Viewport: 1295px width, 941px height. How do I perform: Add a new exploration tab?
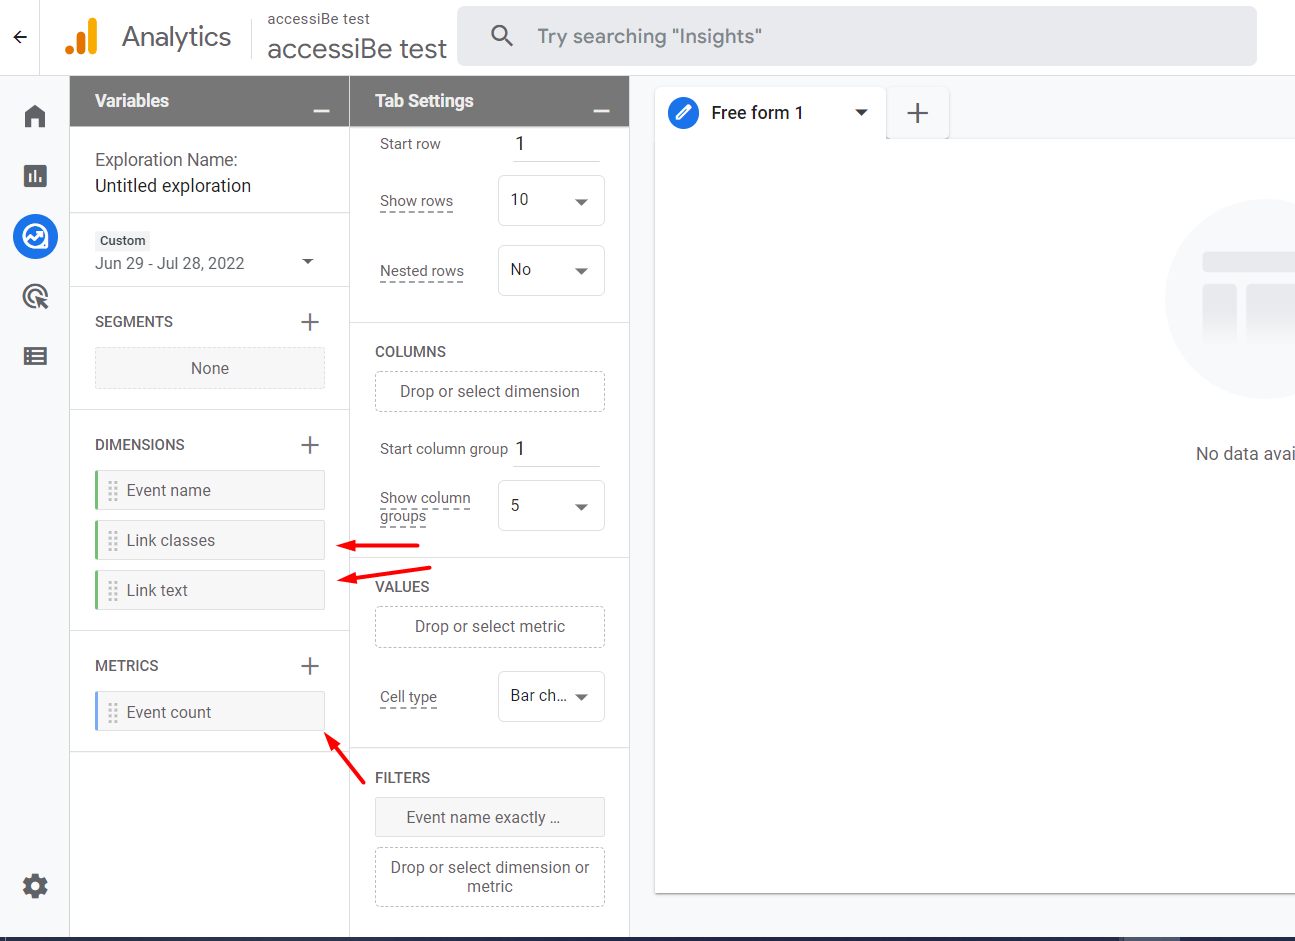click(x=917, y=113)
